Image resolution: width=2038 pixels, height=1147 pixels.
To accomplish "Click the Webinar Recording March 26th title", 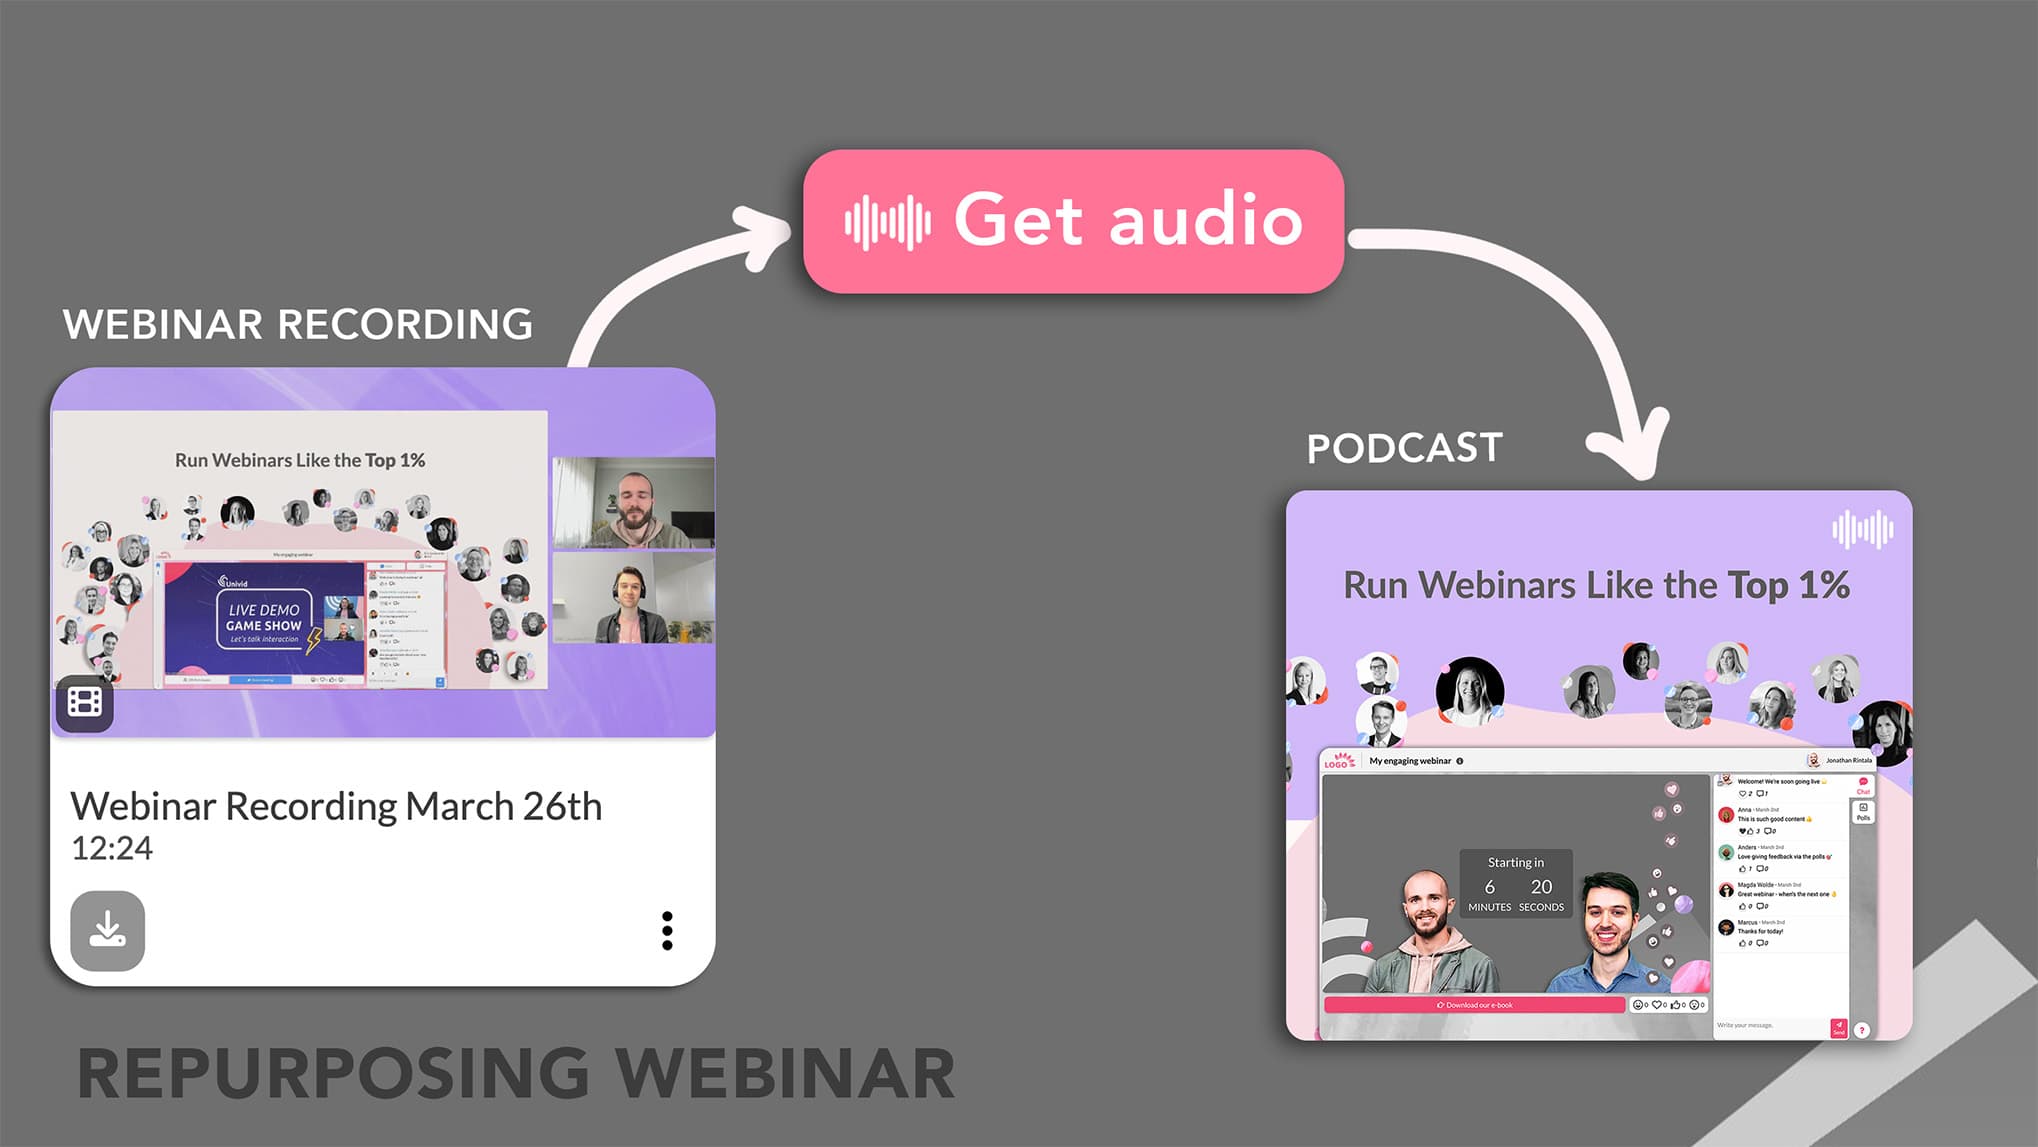I will coord(336,806).
